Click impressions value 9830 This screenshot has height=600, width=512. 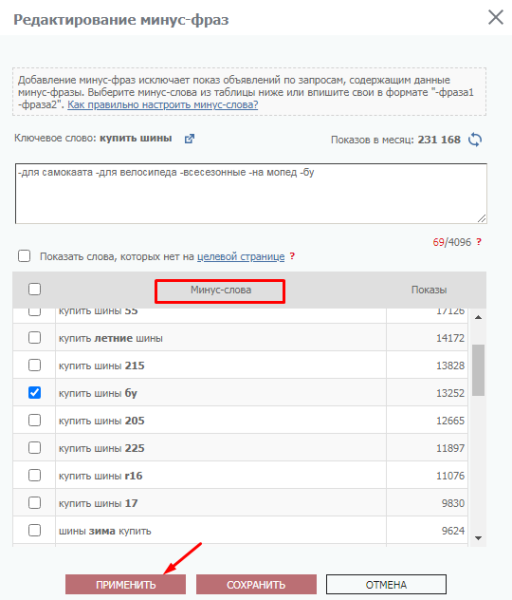coord(453,504)
